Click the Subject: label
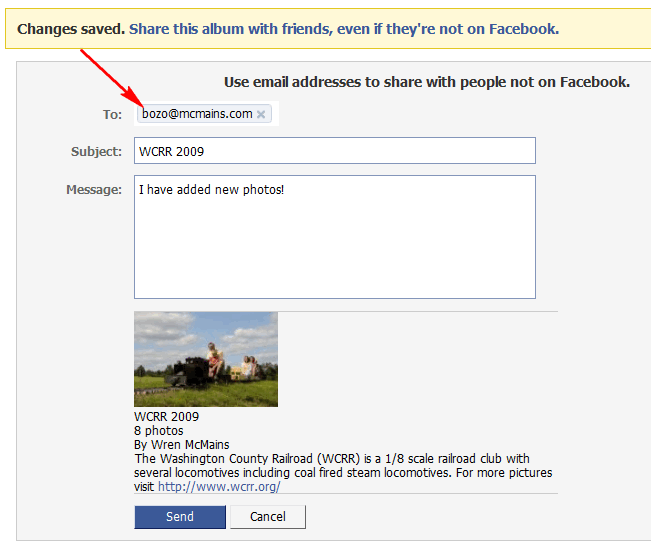The width and height of the screenshot is (651, 544). pos(96,152)
